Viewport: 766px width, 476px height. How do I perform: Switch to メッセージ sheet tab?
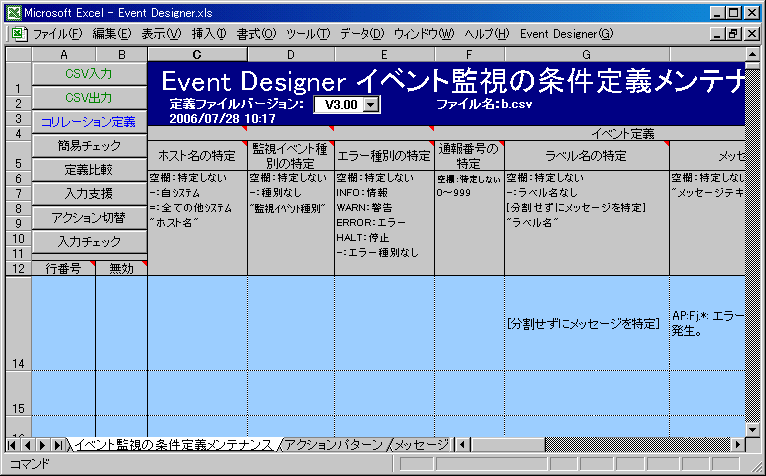[x=420, y=444]
